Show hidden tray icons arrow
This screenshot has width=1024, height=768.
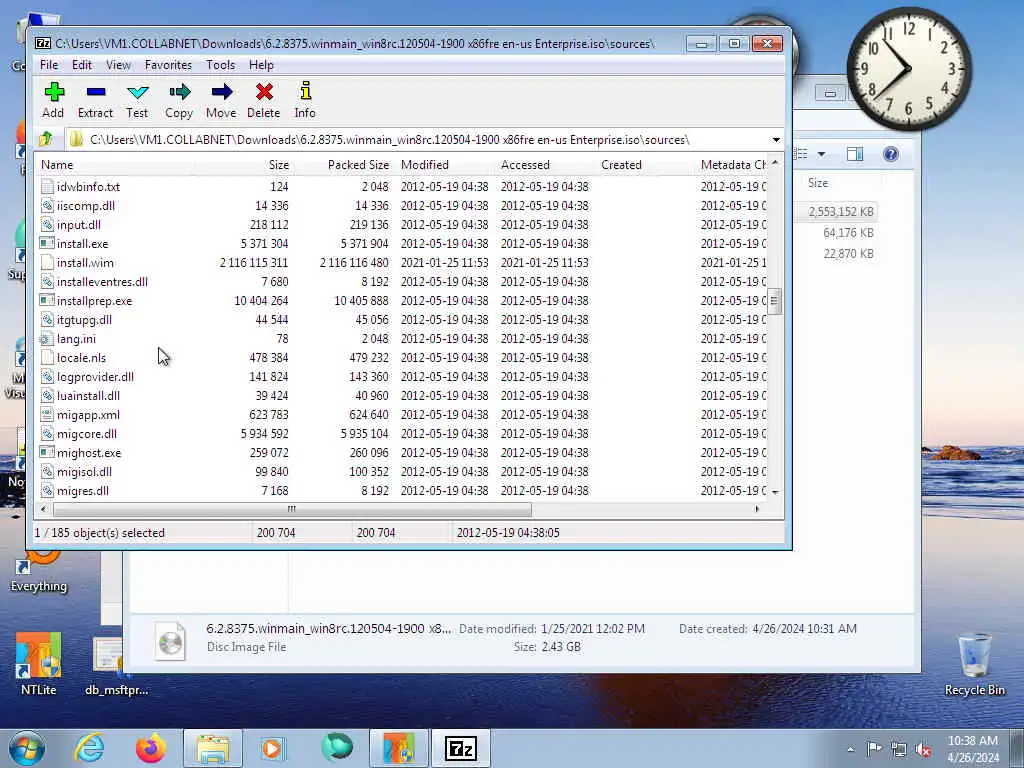[x=850, y=749]
